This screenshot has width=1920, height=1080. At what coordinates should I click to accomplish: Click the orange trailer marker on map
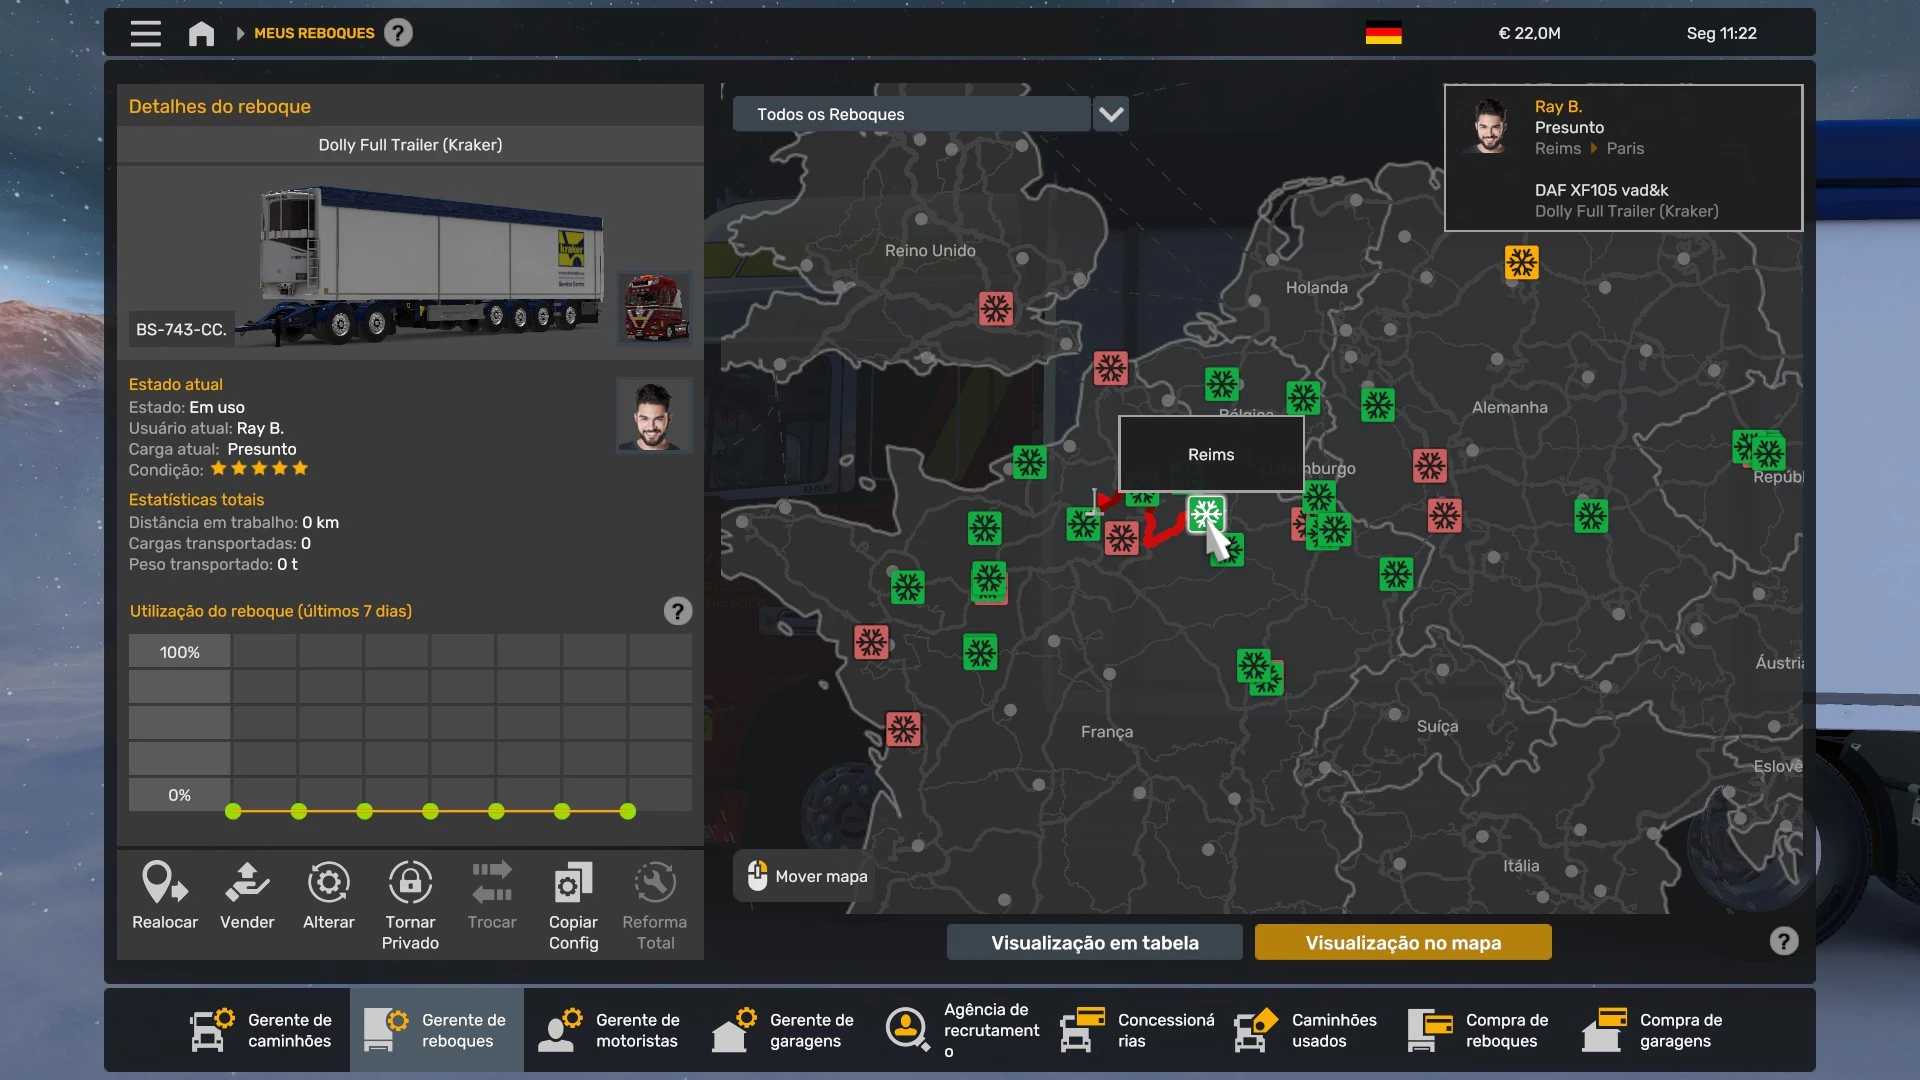[1521, 263]
